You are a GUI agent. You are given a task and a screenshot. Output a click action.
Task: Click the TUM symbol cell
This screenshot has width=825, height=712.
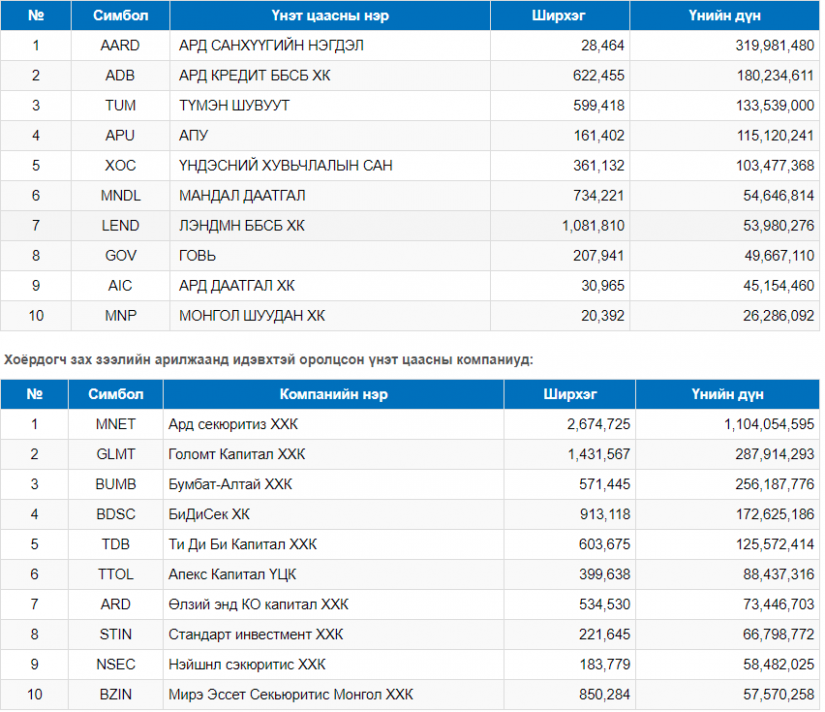pyautogui.click(x=120, y=105)
